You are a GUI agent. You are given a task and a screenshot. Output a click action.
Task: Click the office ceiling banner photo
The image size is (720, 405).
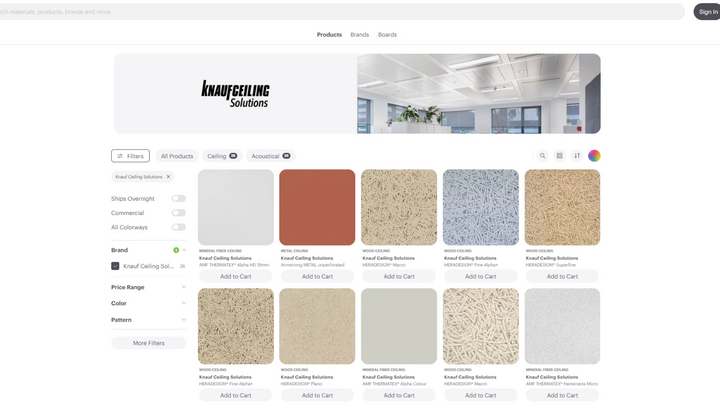[479, 94]
